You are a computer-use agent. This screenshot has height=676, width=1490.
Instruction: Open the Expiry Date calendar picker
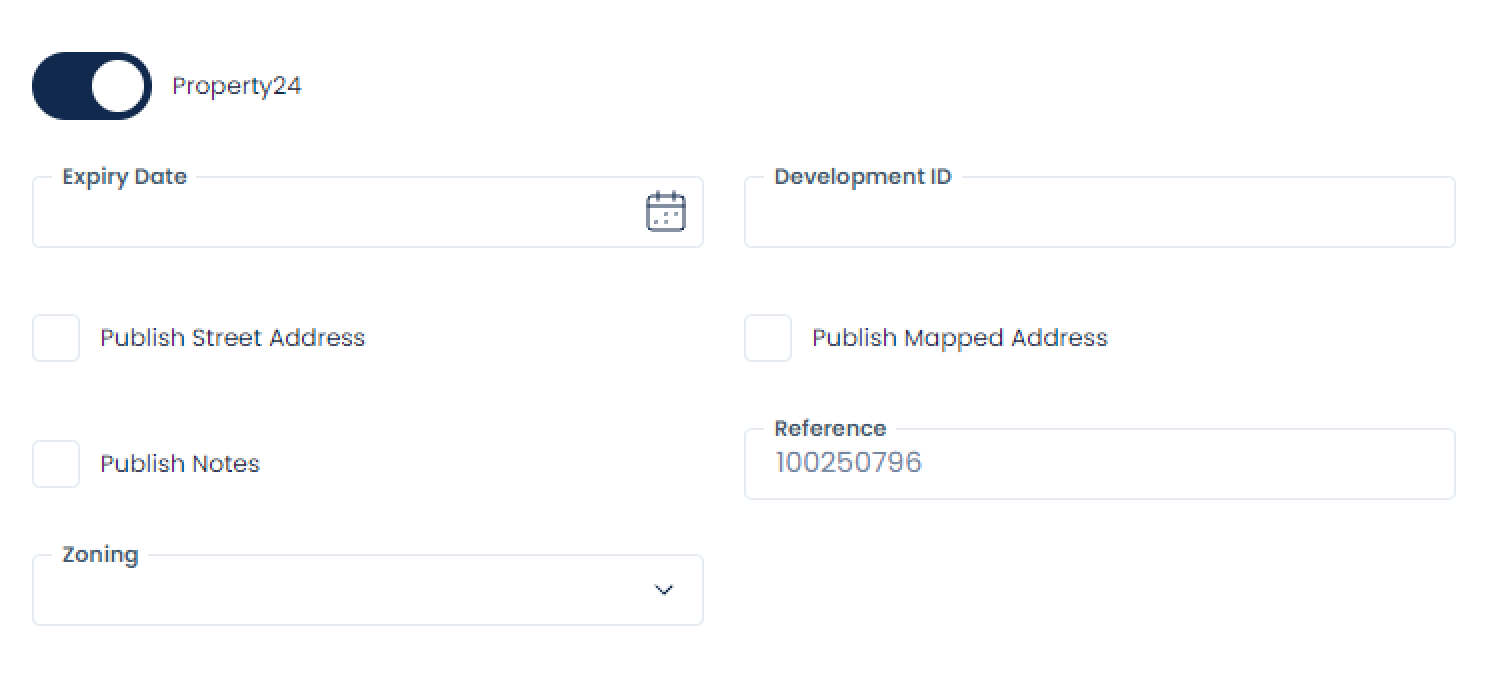point(665,212)
